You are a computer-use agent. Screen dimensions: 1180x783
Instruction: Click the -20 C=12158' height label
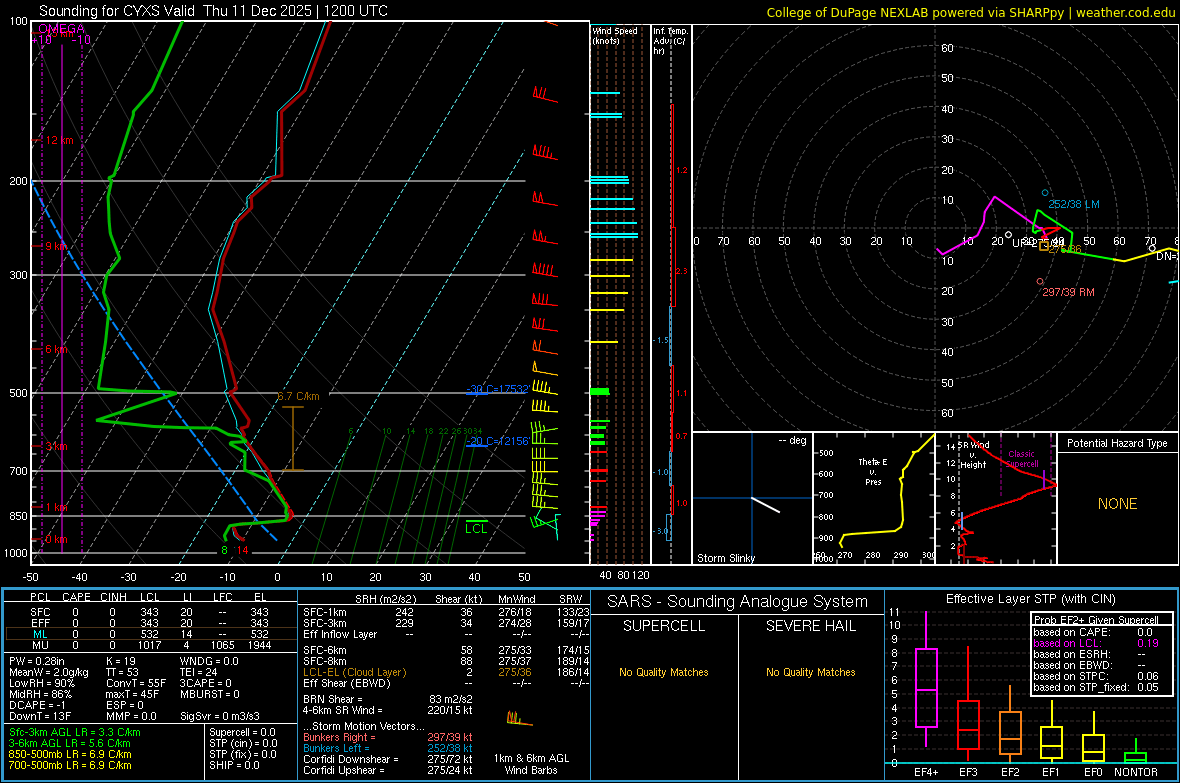497,441
